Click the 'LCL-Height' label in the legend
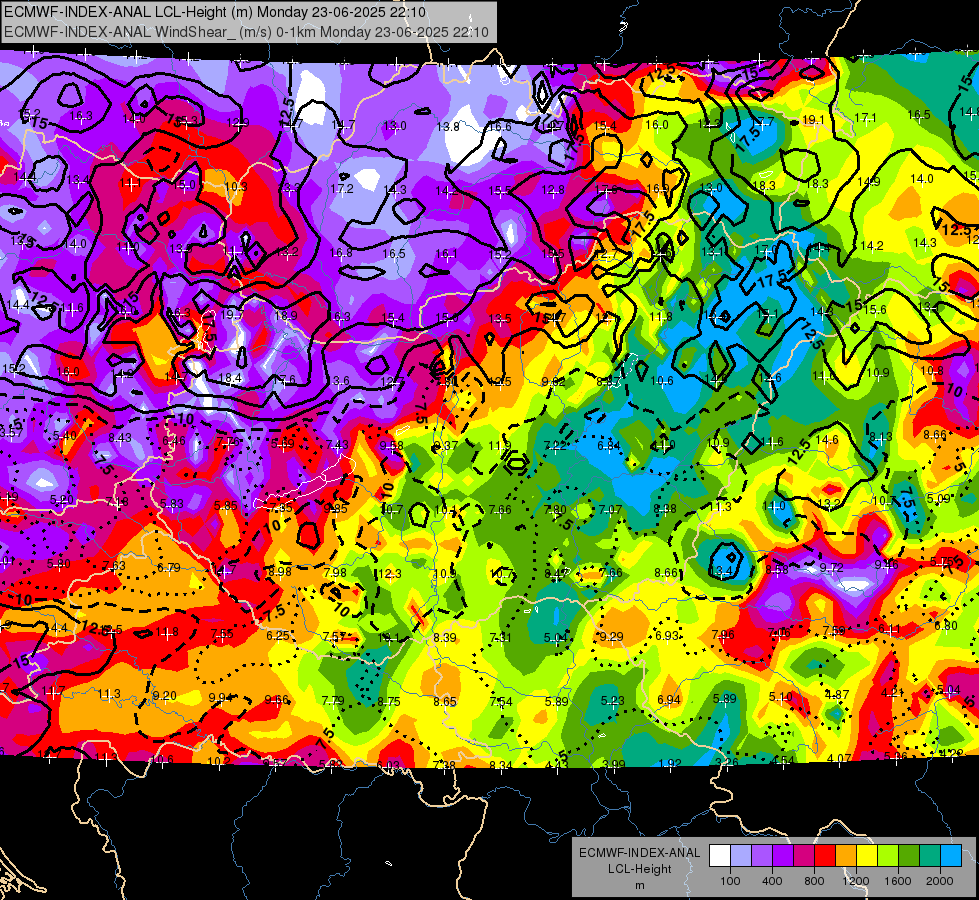The width and height of the screenshot is (979, 900). (x=639, y=869)
